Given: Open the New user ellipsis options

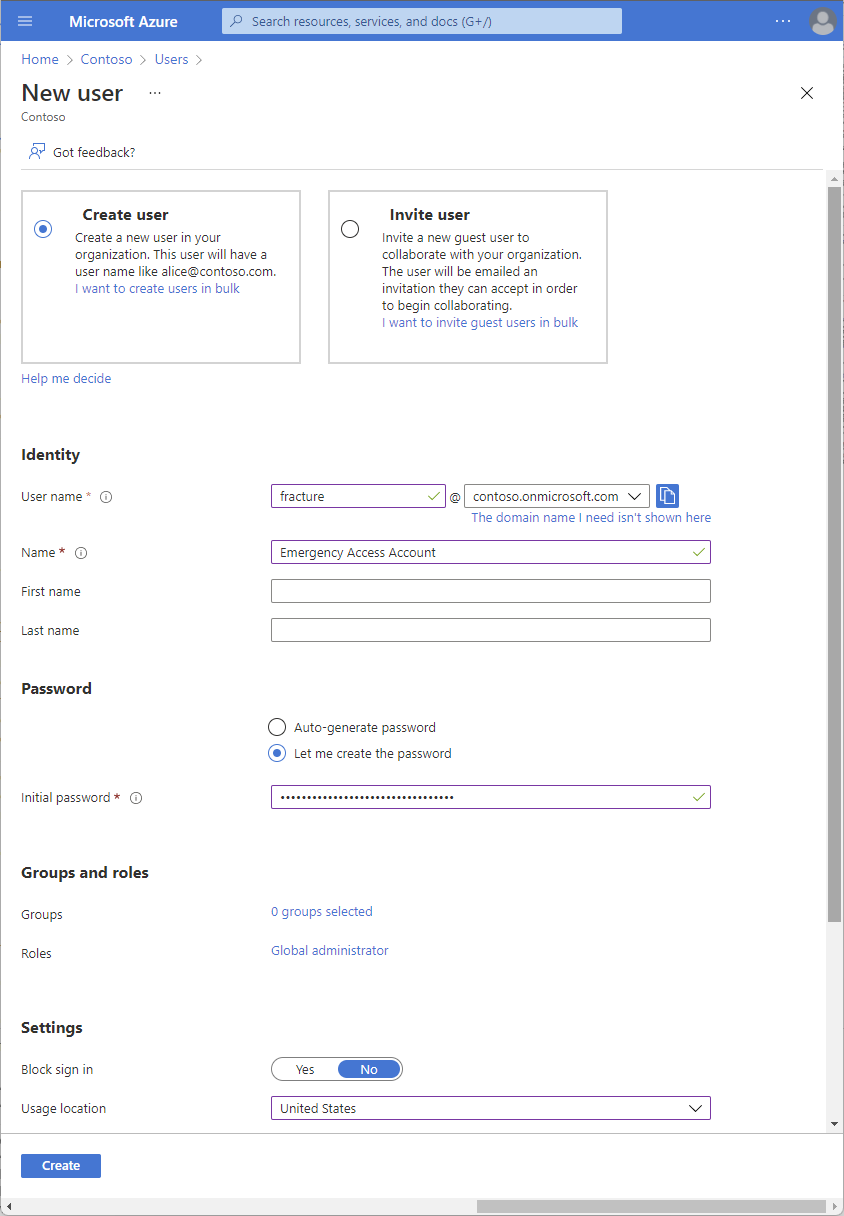Looking at the screenshot, I should [155, 93].
